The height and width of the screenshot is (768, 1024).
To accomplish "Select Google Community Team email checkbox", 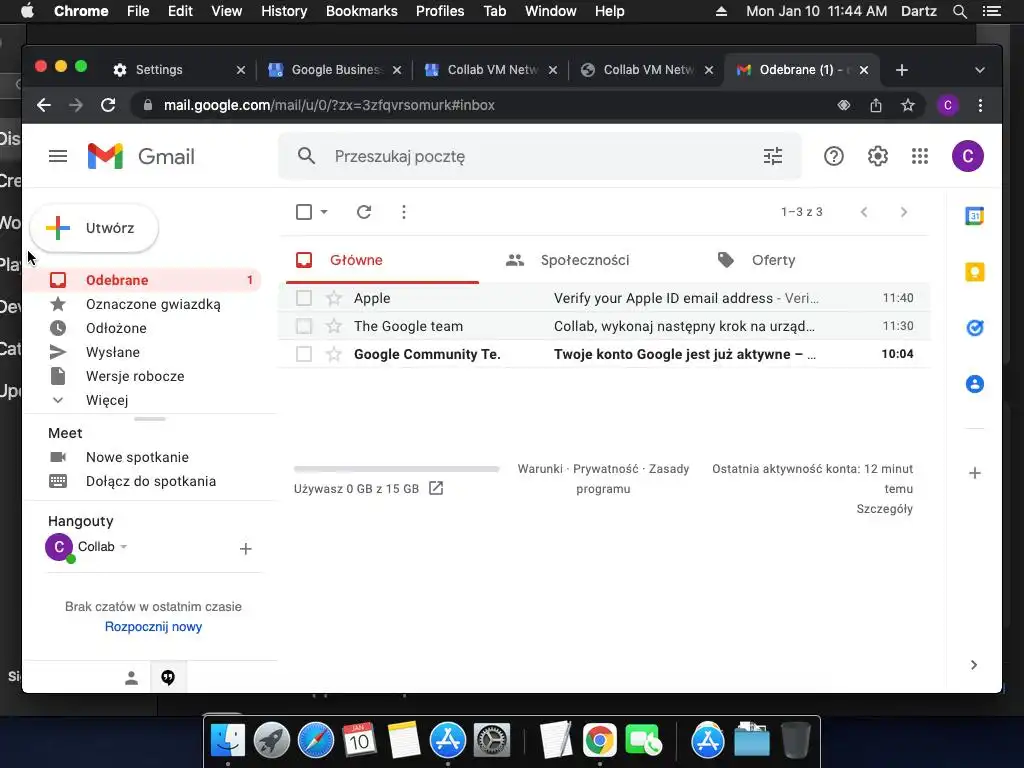I will pyautogui.click(x=304, y=354).
